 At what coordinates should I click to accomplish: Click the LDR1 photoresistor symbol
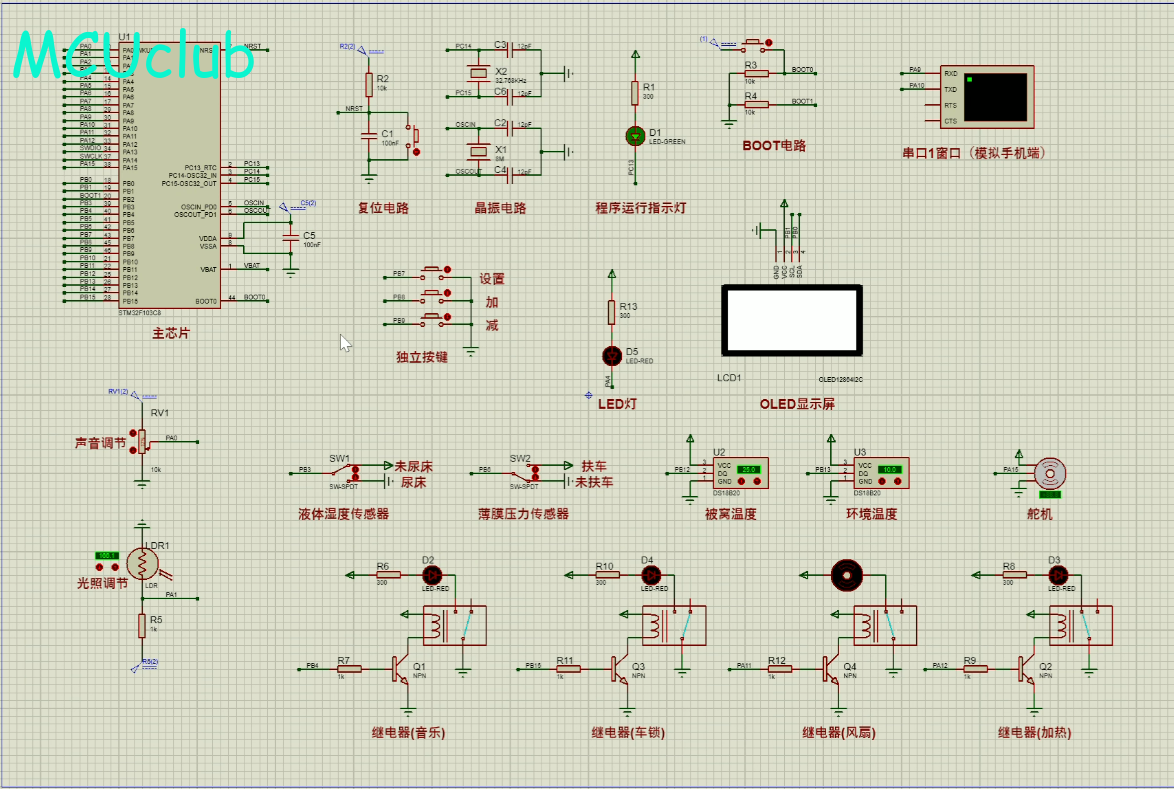(x=142, y=564)
